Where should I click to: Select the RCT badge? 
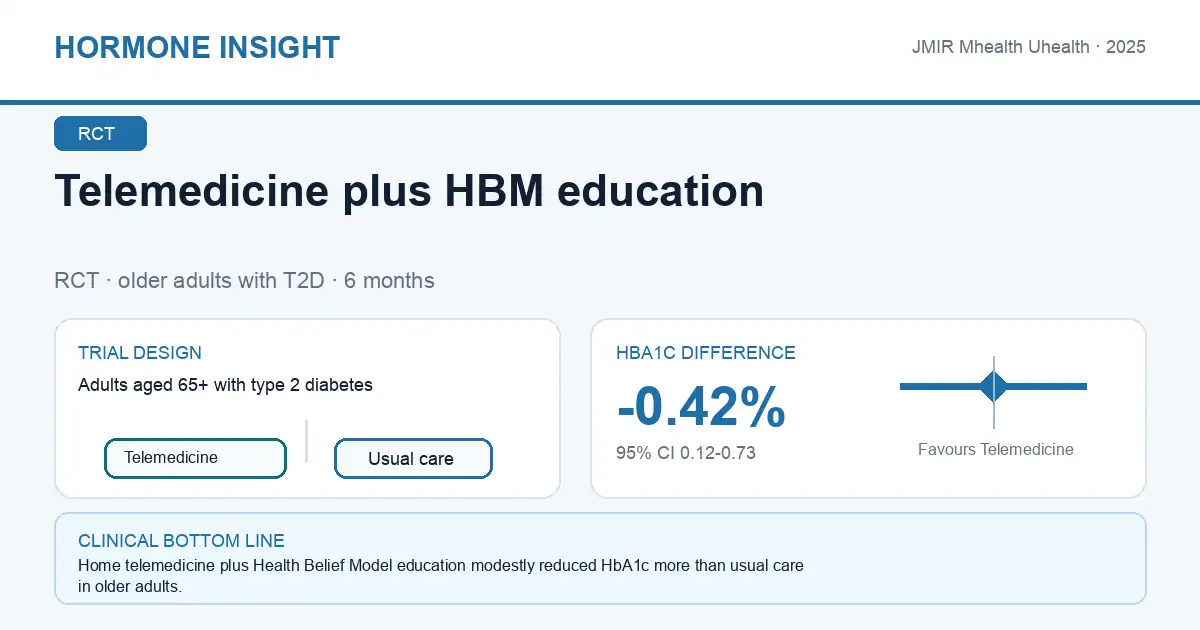pyautogui.click(x=100, y=134)
